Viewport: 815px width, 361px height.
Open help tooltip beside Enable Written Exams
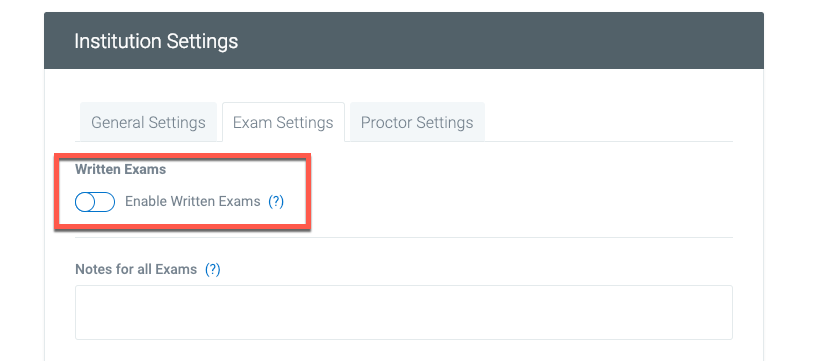(276, 202)
